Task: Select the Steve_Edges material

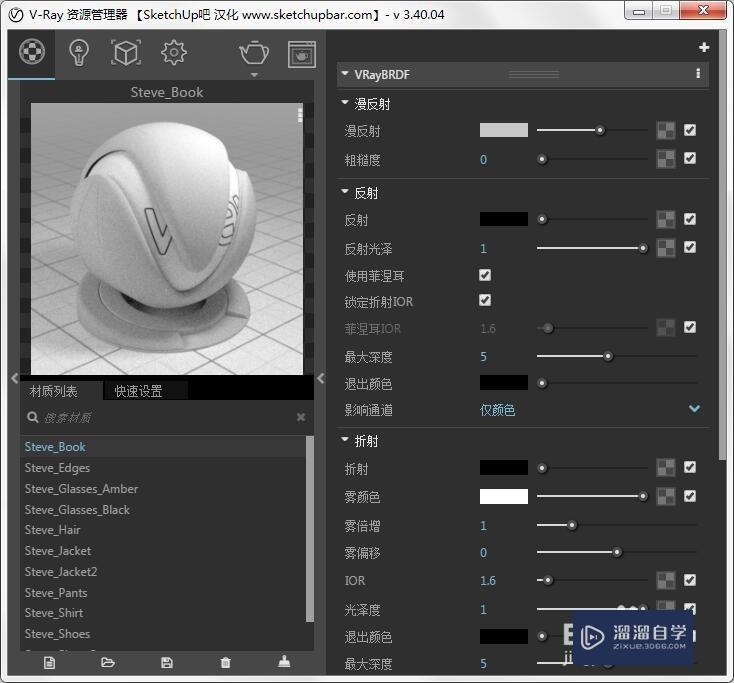Action: pos(164,468)
